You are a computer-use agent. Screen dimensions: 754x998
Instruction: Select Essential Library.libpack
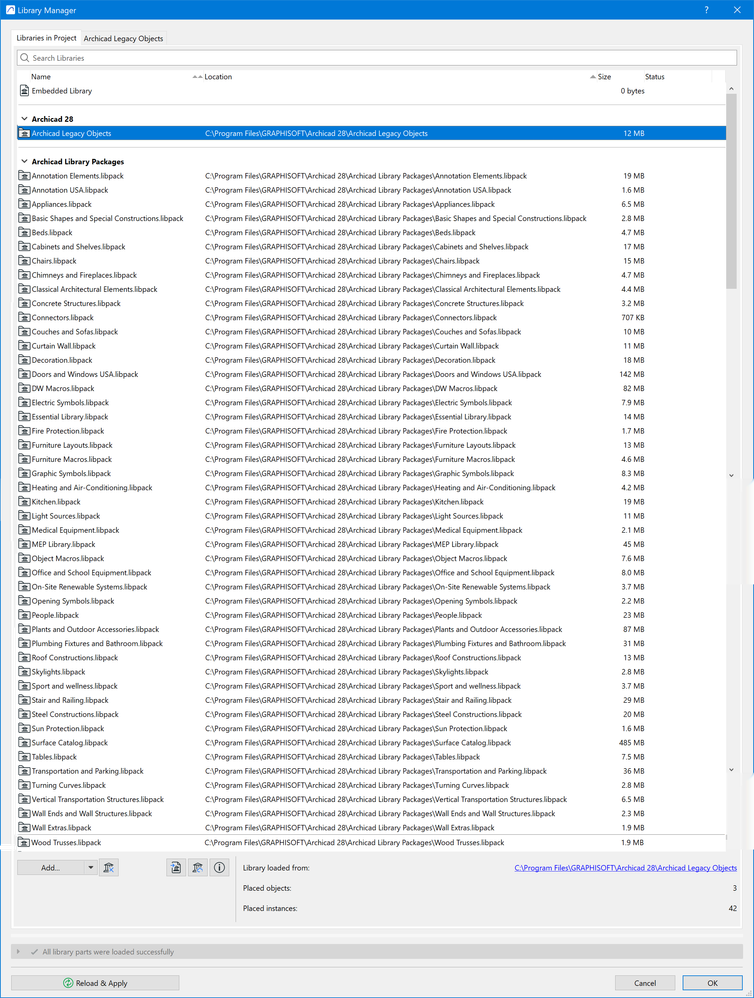tap(372, 417)
